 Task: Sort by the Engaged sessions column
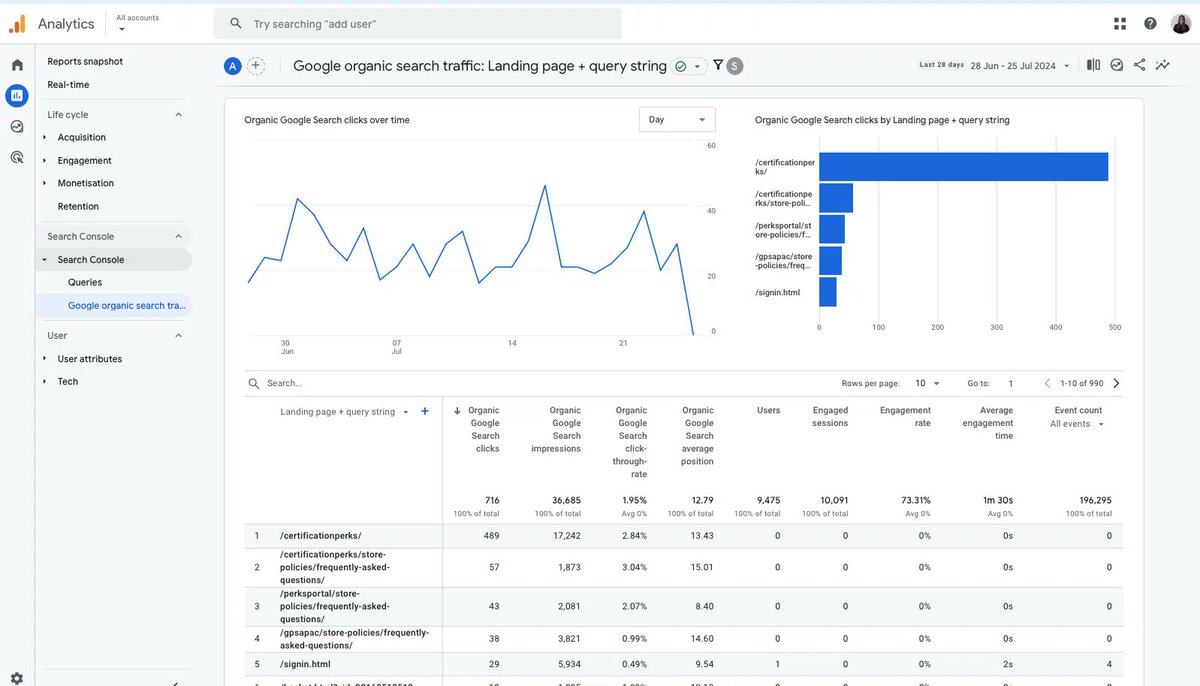[x=830, y=417]
